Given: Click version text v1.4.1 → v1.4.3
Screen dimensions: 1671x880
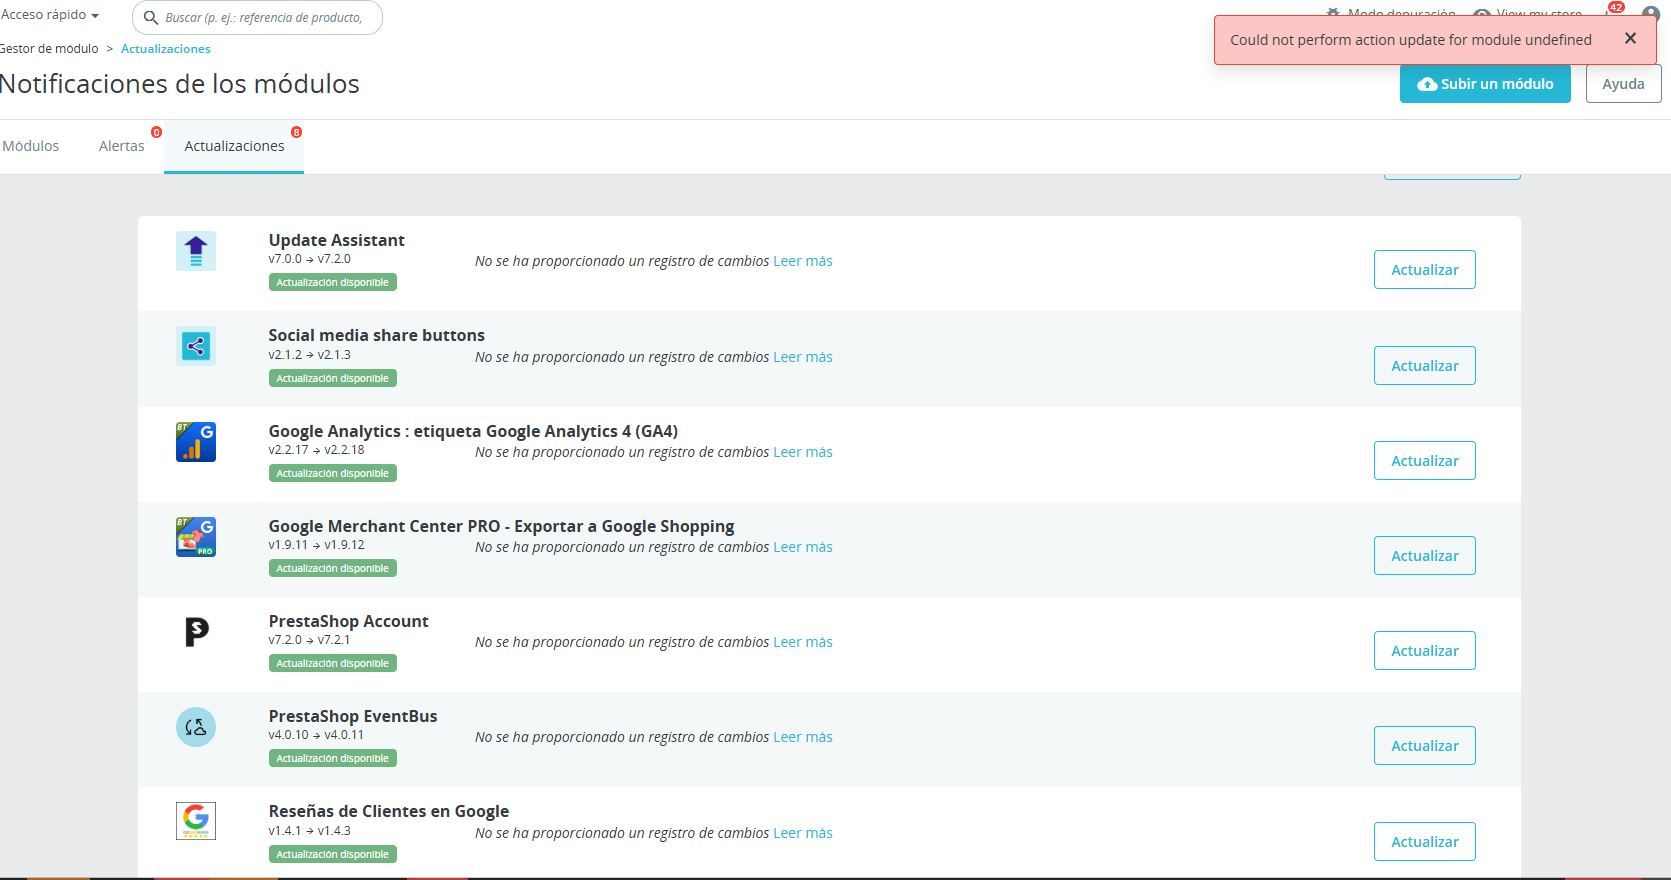Looking at the screenshot, I should [309, 831].
